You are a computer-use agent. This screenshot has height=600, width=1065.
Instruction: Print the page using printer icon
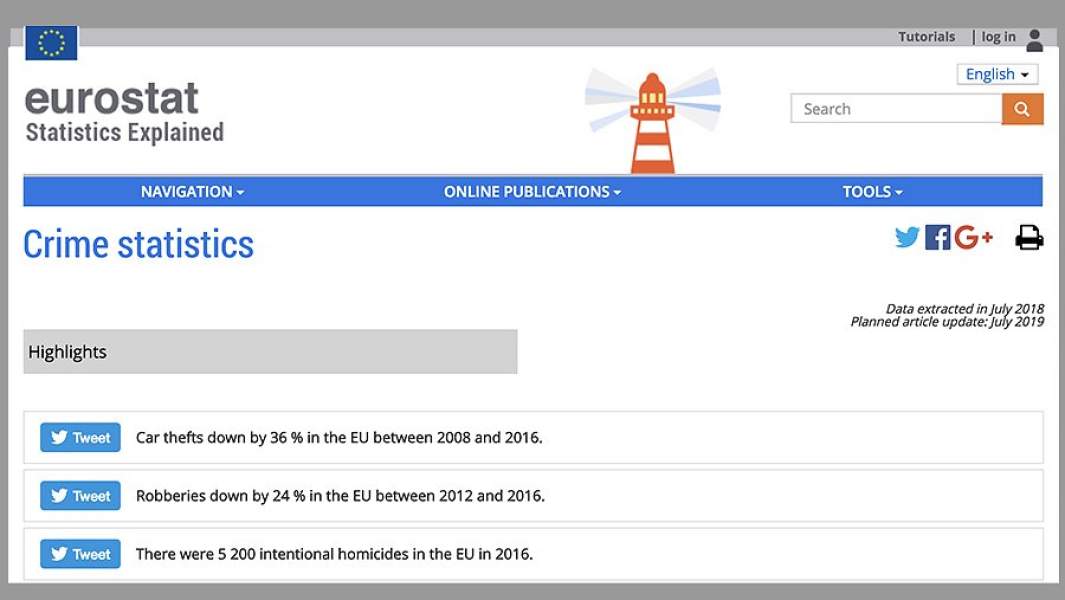(1029, 237)
